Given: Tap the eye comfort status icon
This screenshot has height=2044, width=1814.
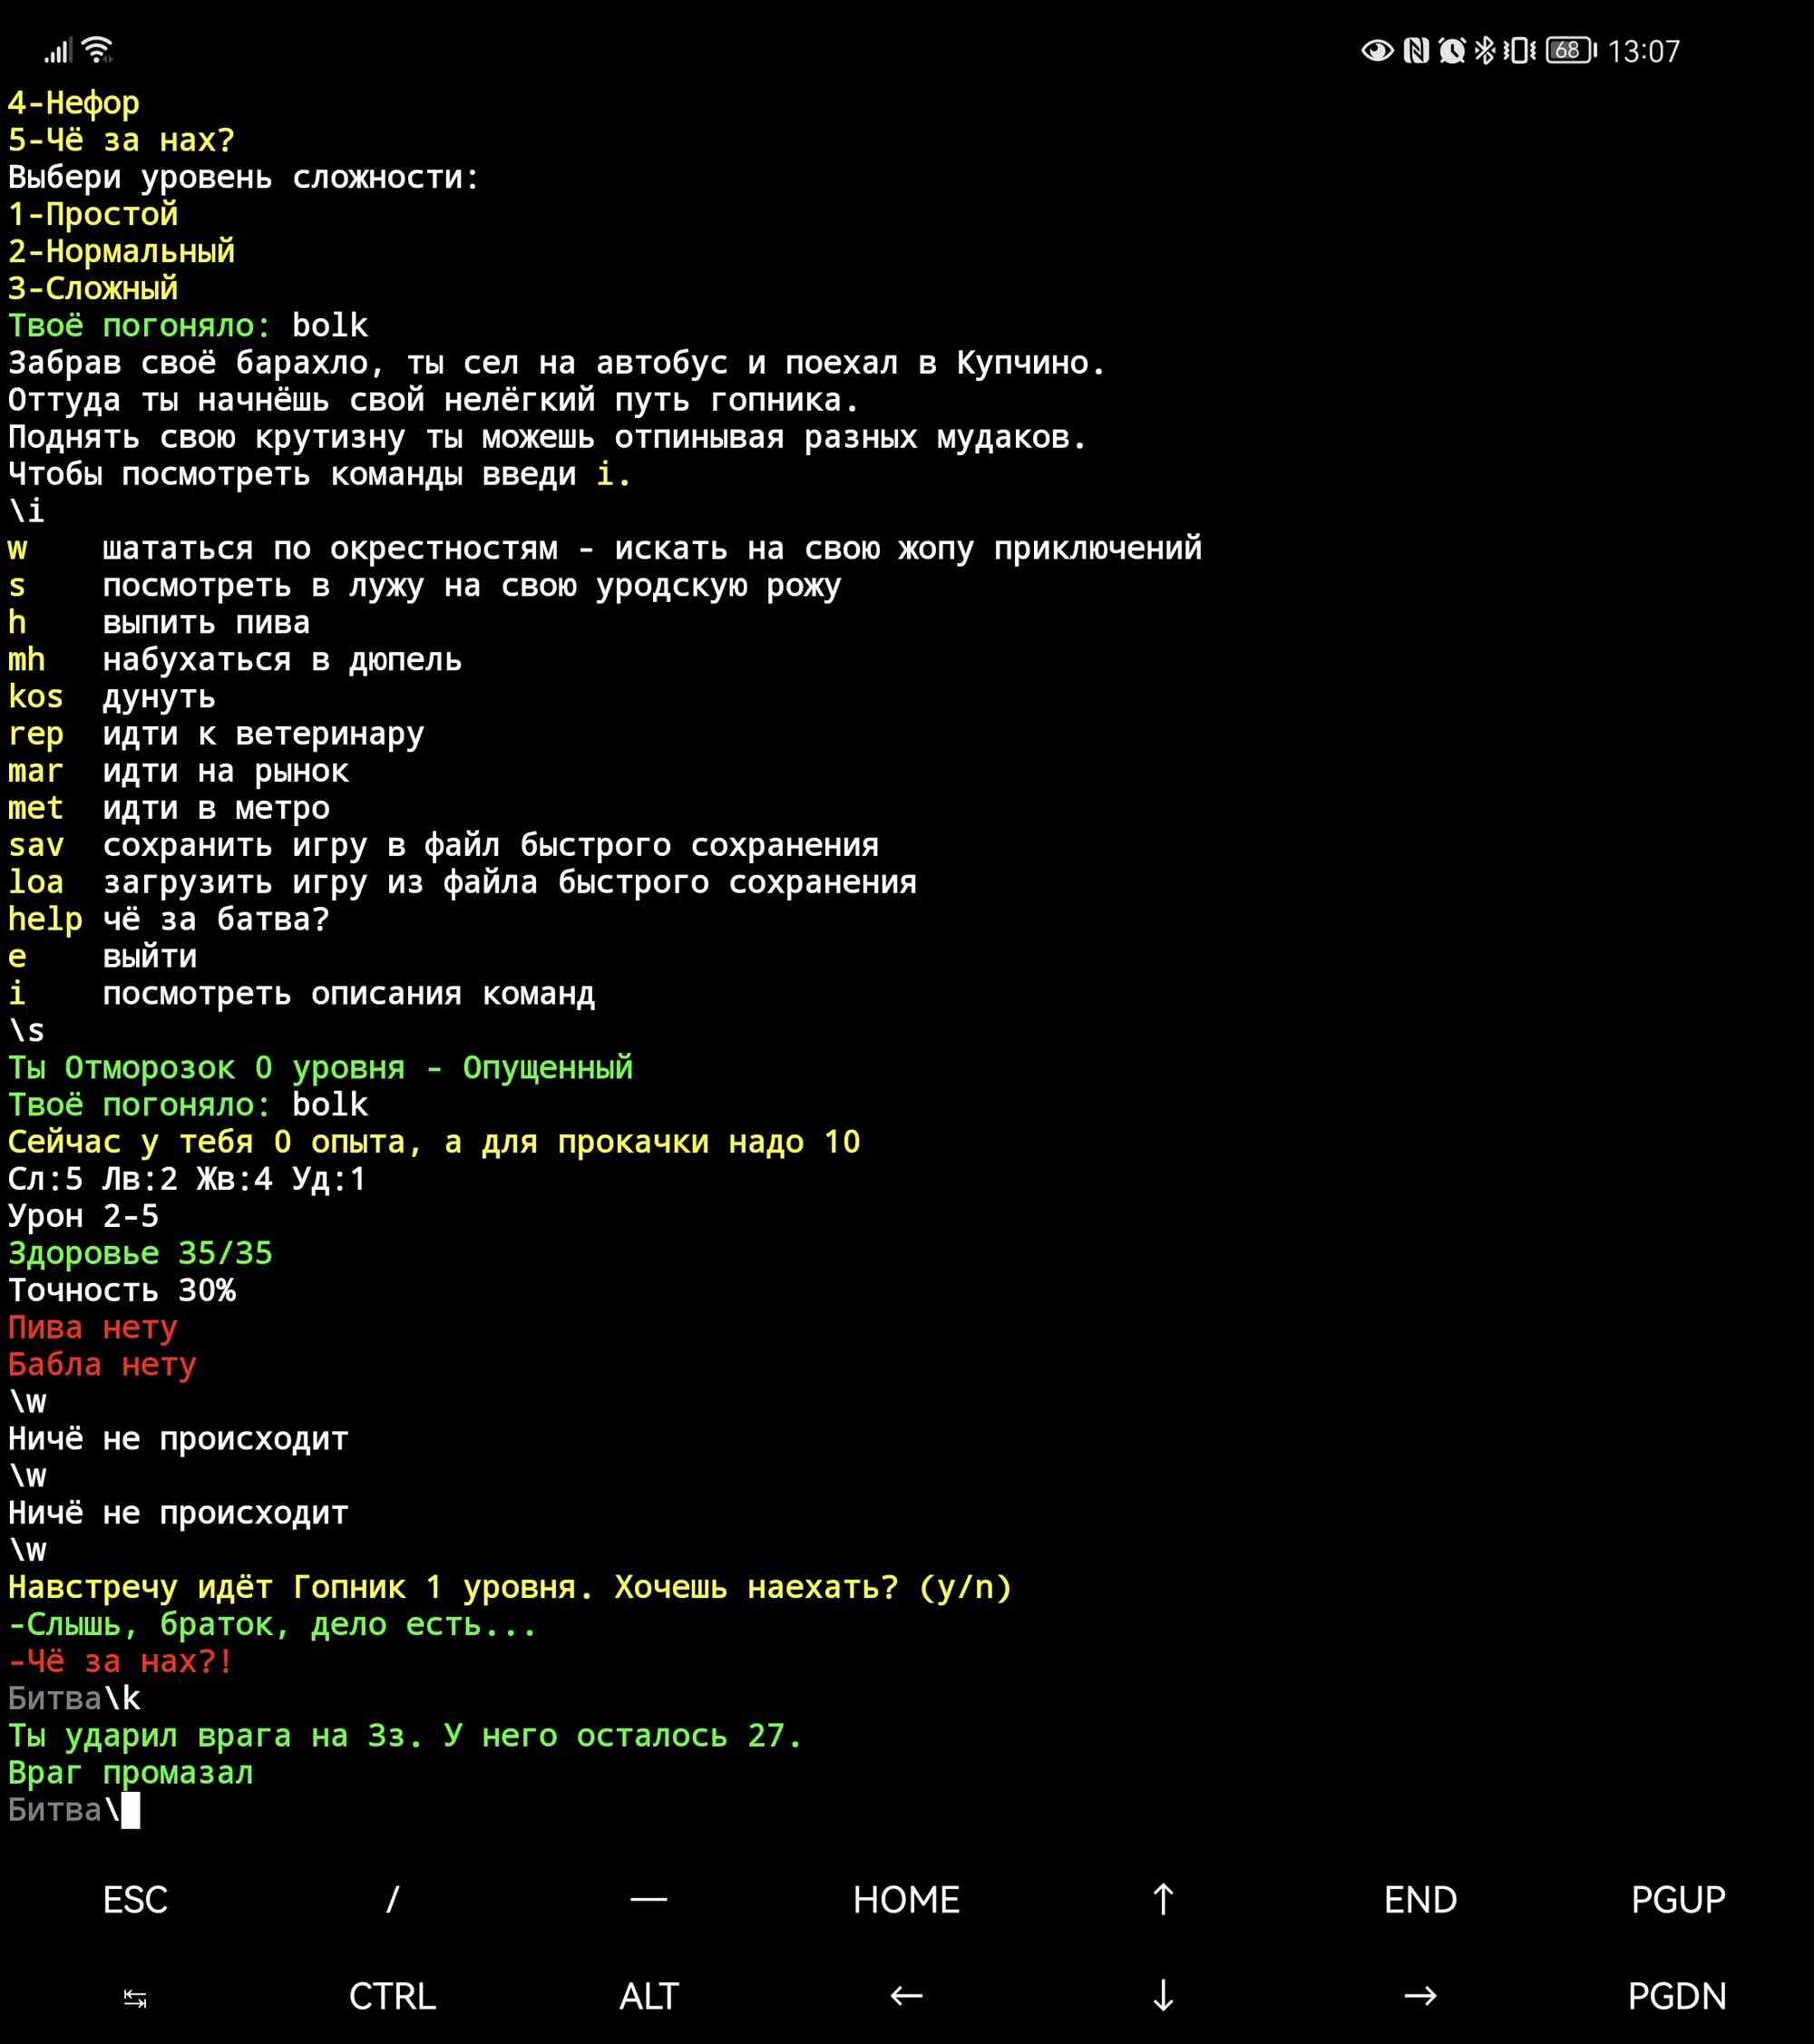Looking at the screenshot, I should (1378, 50).
